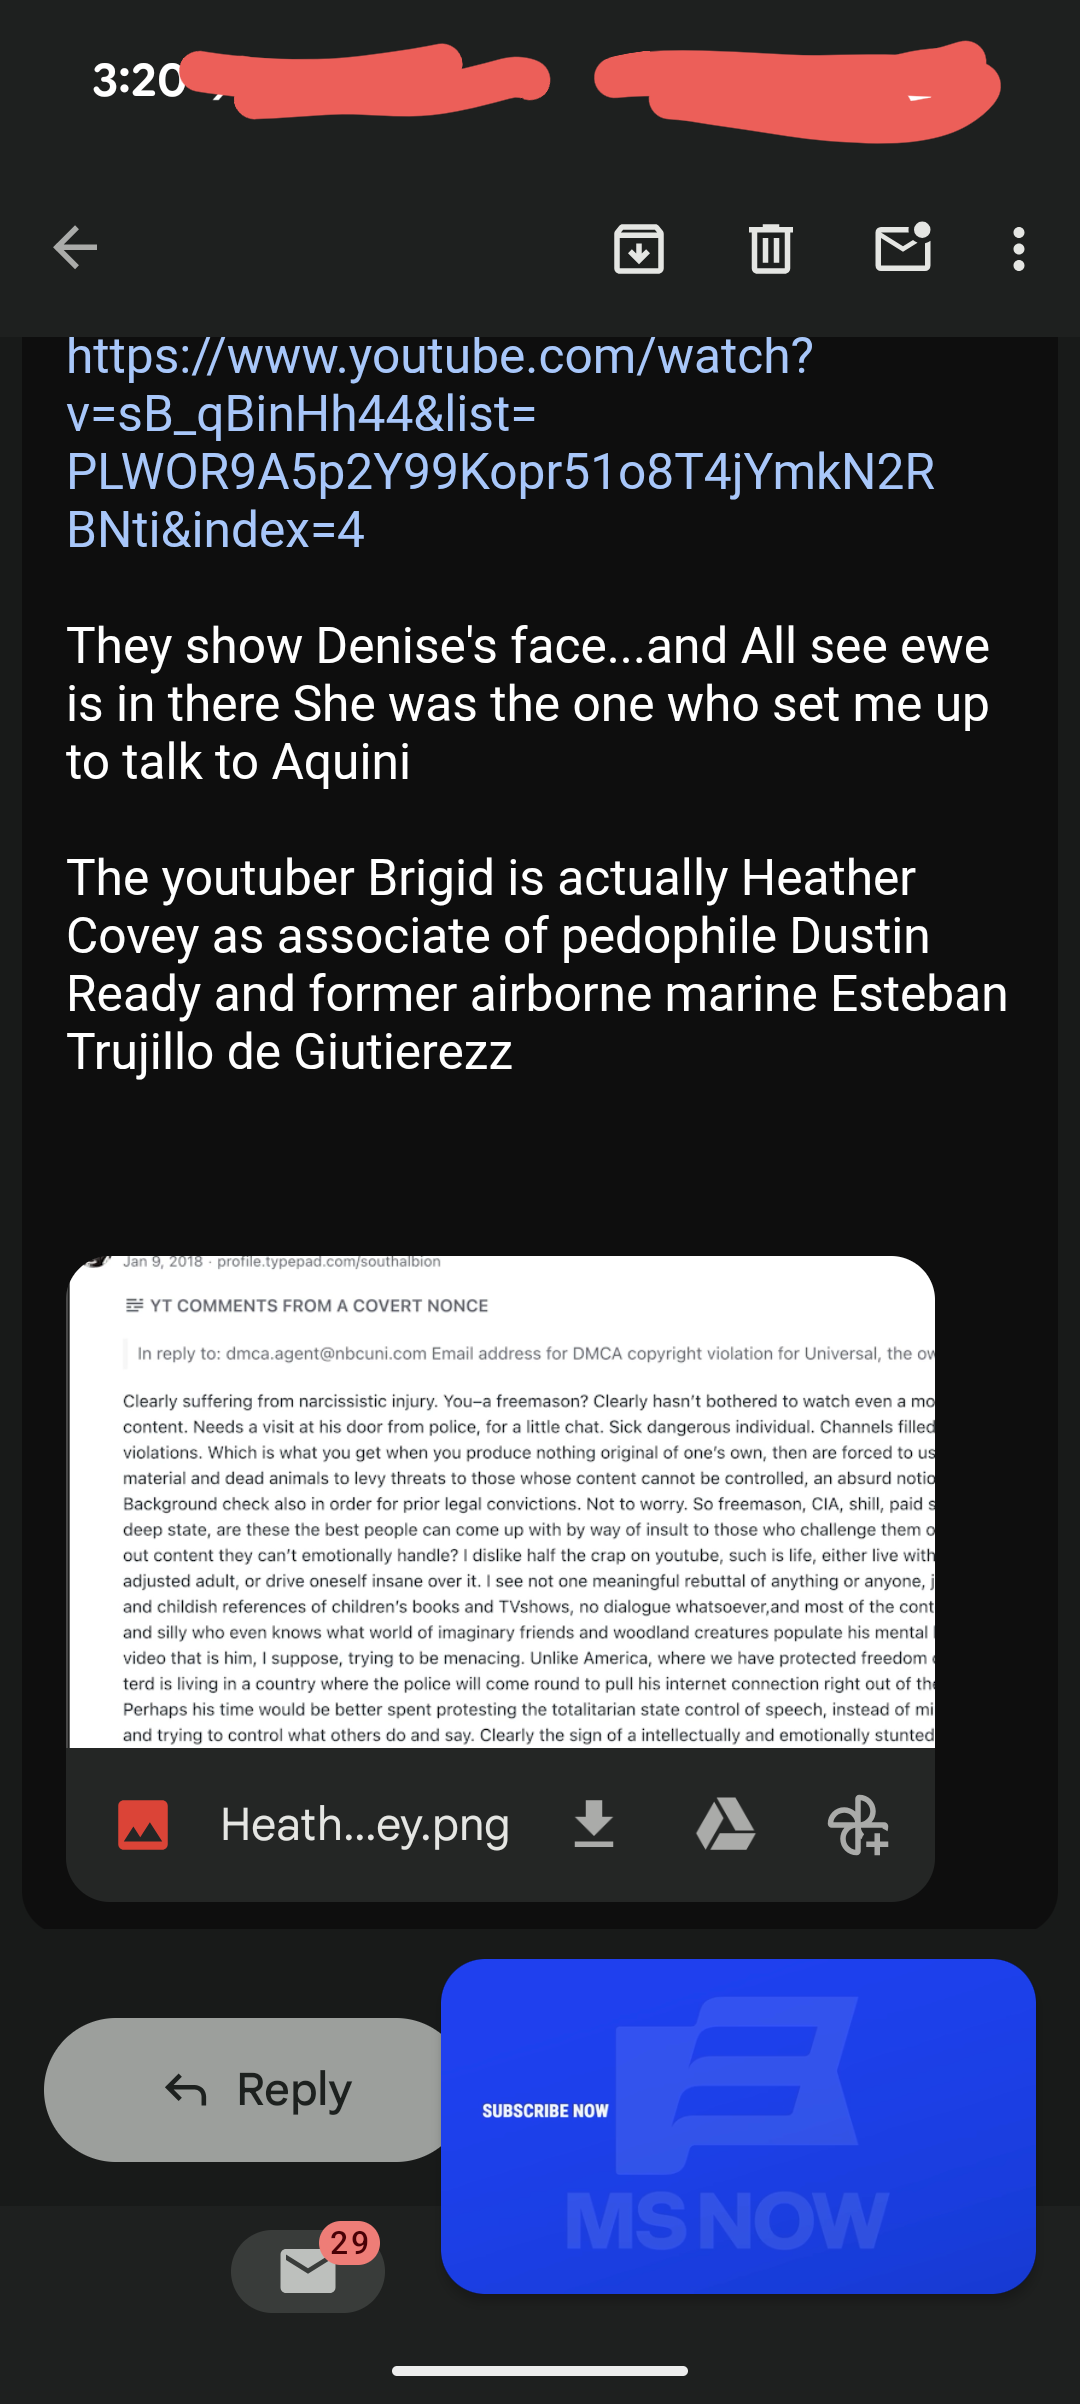Add the attachment to Google Photos

(858, 1825)
